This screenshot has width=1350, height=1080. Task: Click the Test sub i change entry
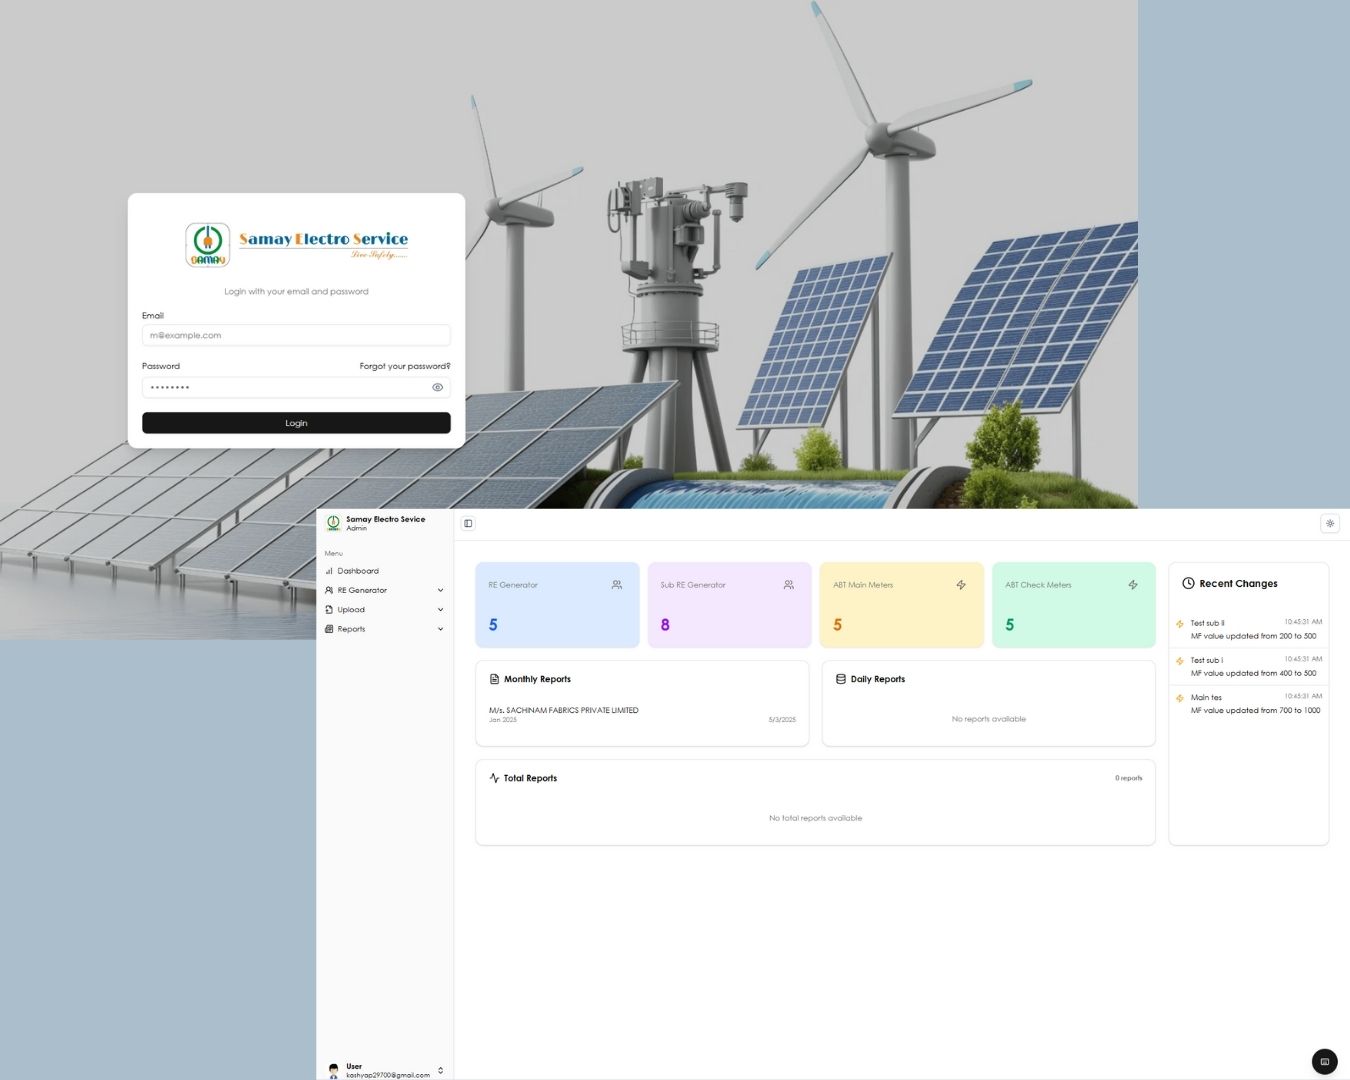pyautogui.click(x=1249, y=666)
